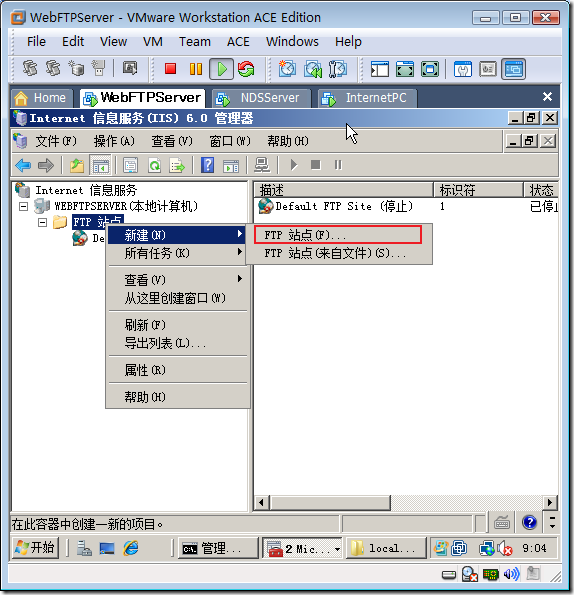Click the IIS Pause item button

pyautogui.click(x=338, y=165)
